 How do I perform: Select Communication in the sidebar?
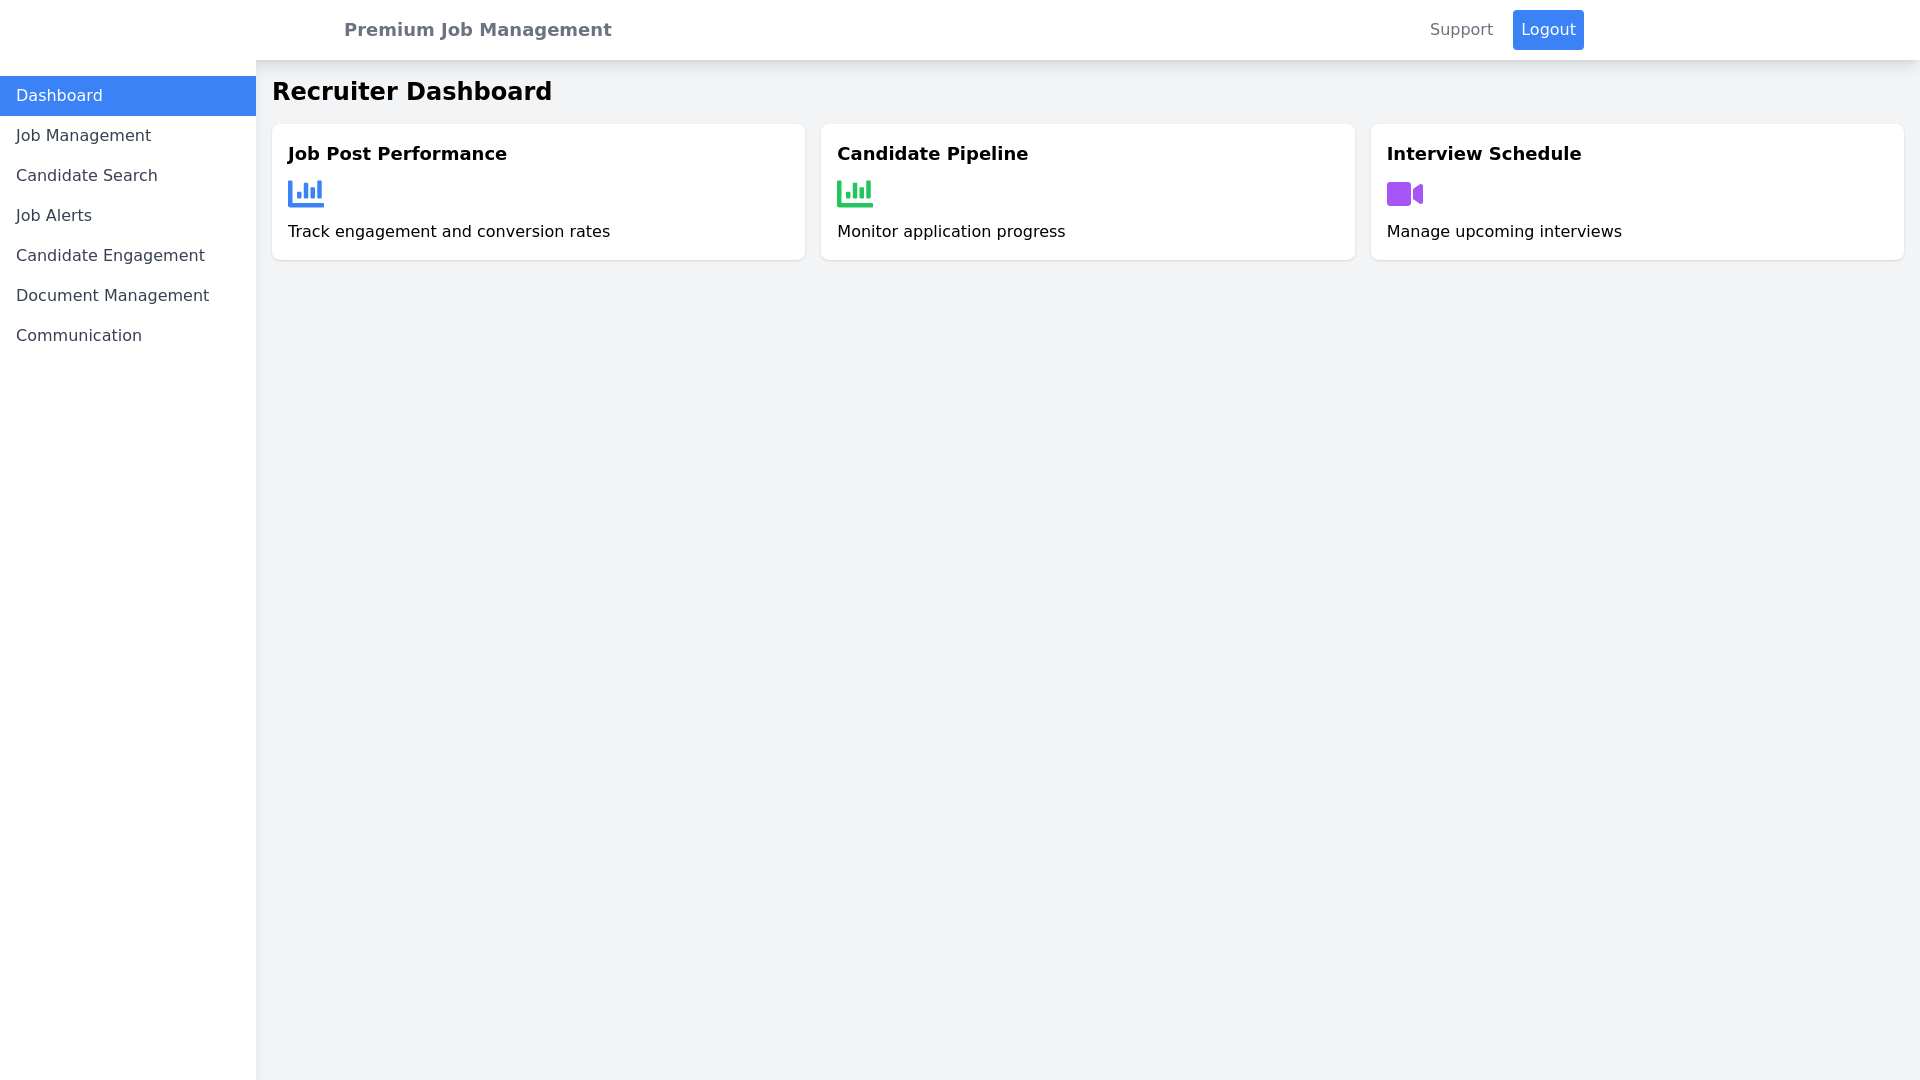78,335
